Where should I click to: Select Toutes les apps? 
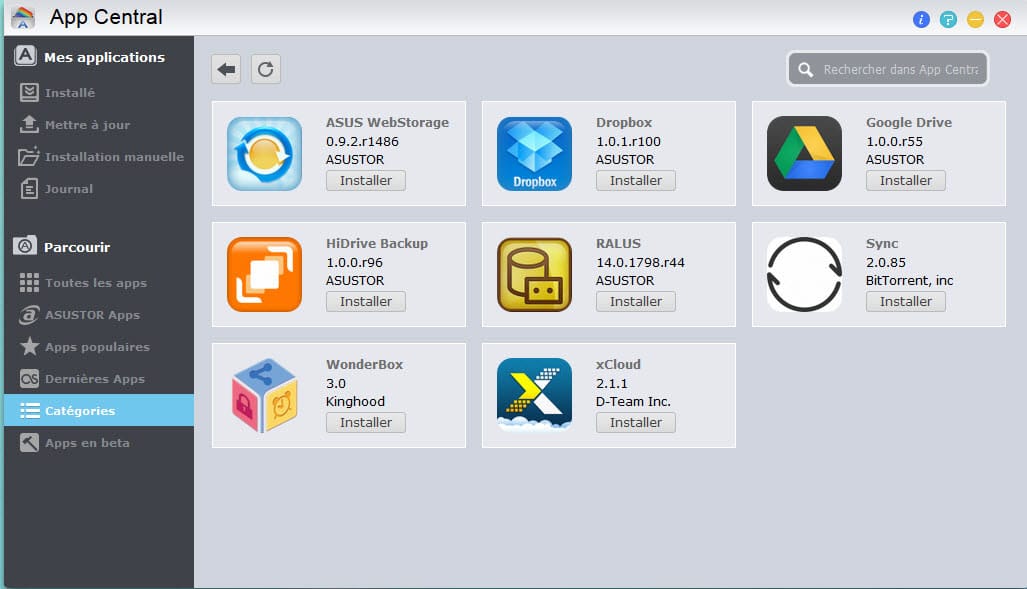(x=99, y=282)
